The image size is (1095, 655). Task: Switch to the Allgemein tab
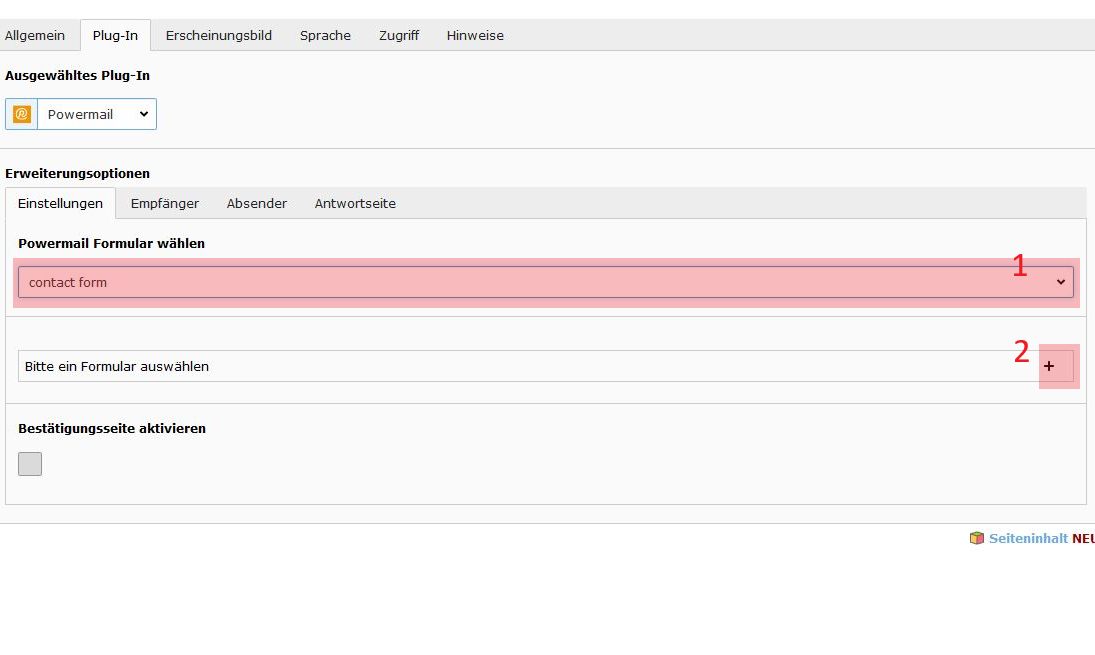(35, 35)
